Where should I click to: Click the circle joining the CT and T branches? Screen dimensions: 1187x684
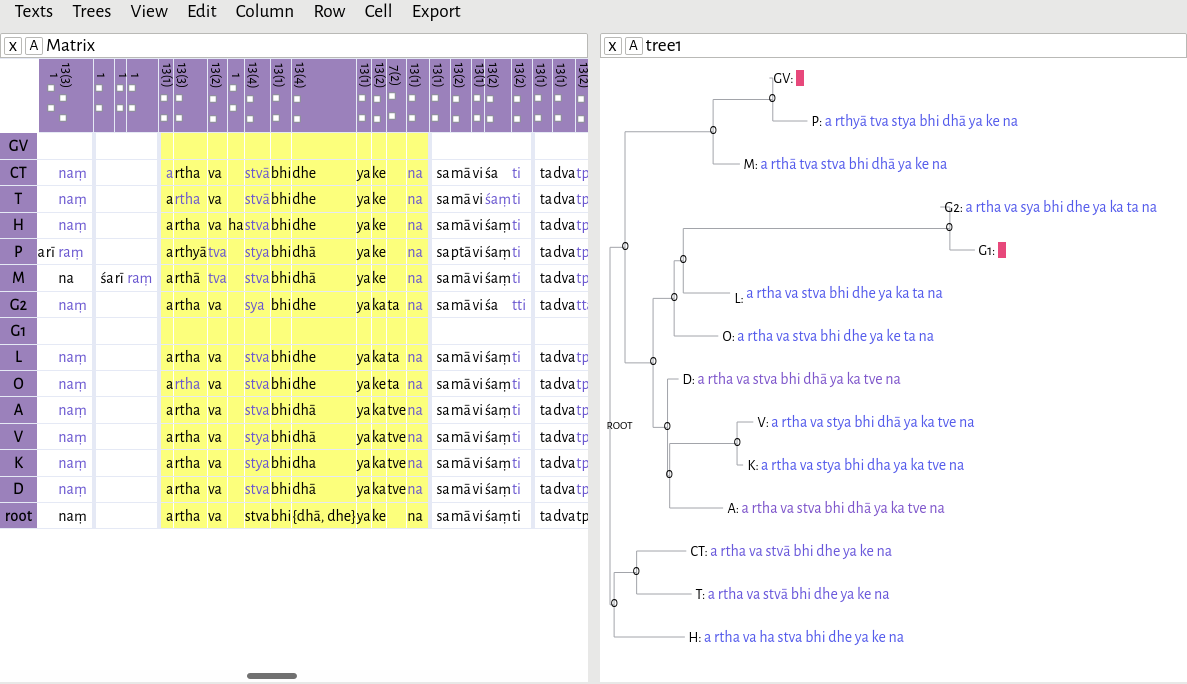coord(635,571)
